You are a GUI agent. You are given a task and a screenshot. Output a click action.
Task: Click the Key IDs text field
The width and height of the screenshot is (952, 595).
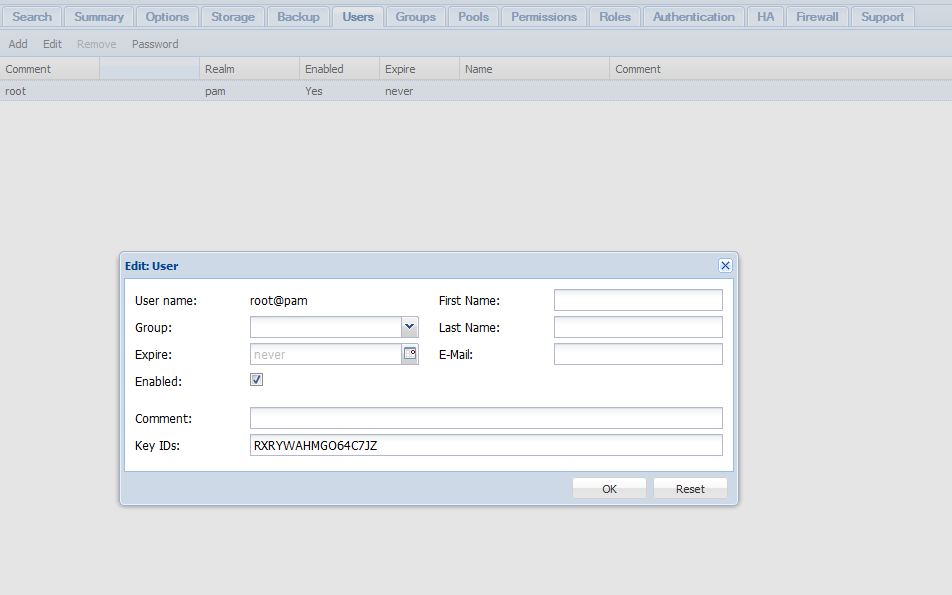coord(485,445)
